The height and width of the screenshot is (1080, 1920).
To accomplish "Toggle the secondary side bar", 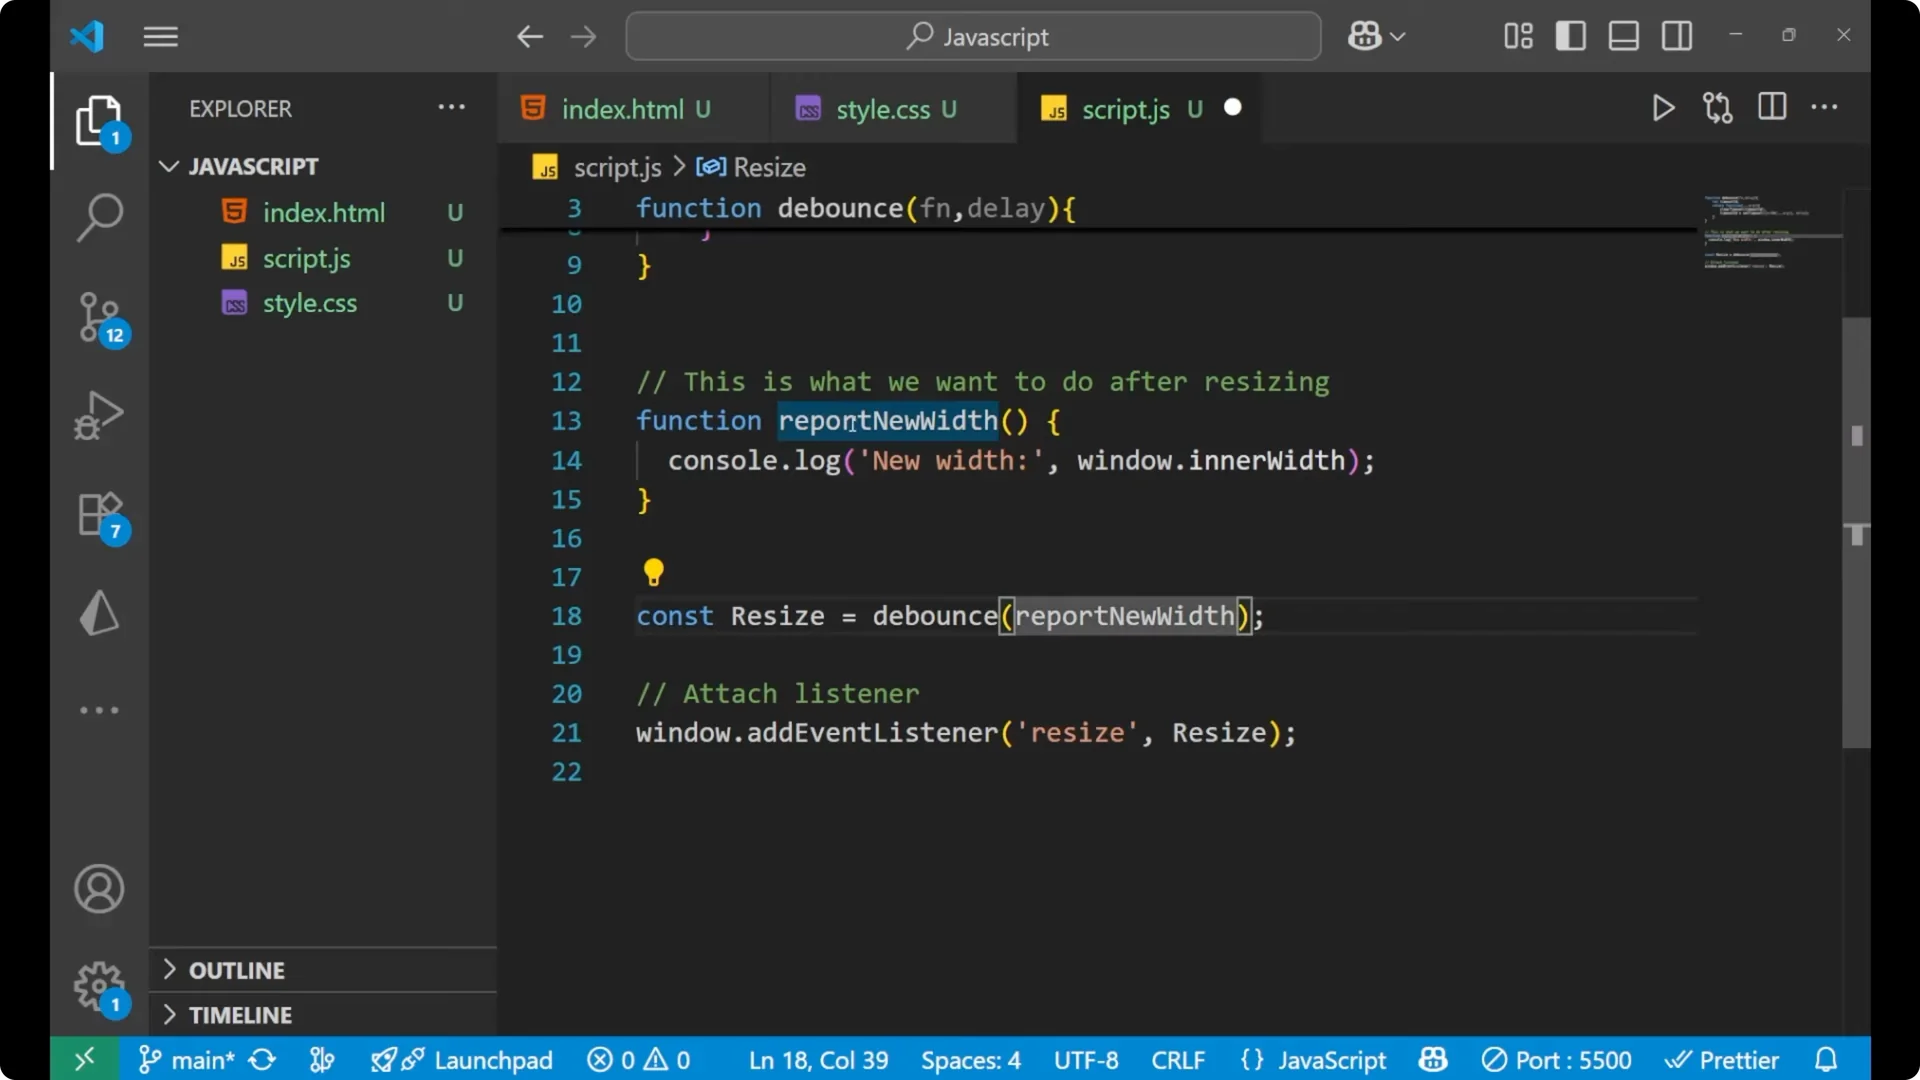I will [x=1676, y=35].
